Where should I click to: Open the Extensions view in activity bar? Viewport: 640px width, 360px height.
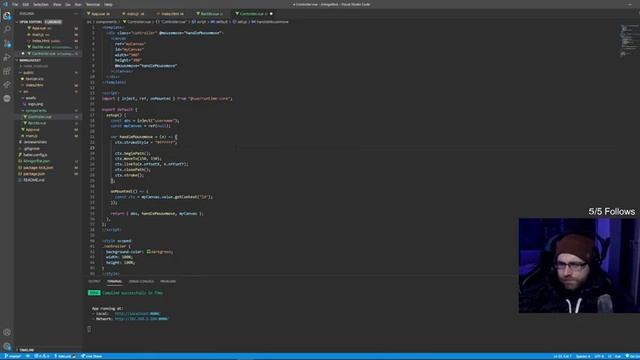pyautogui.click(x=7, y=71)
